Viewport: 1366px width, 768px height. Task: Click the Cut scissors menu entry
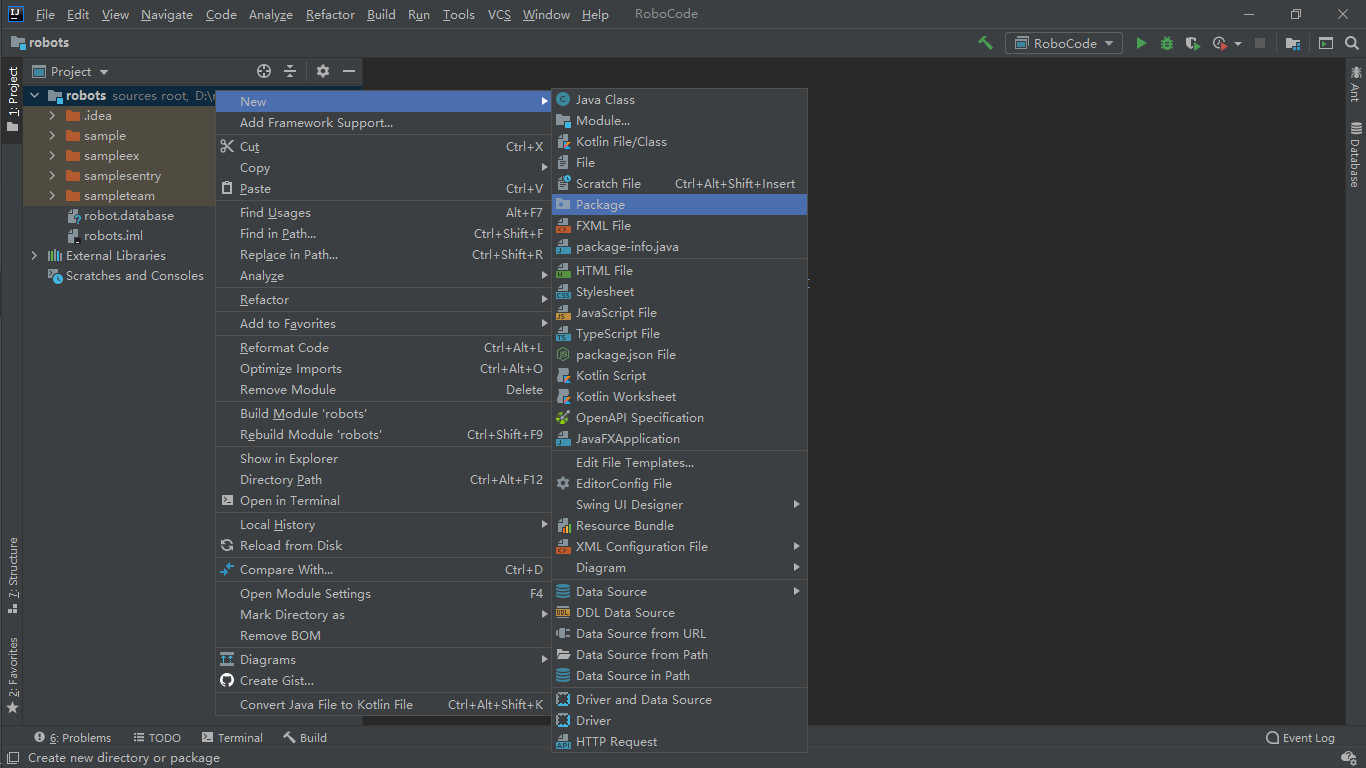click(383, 147)
